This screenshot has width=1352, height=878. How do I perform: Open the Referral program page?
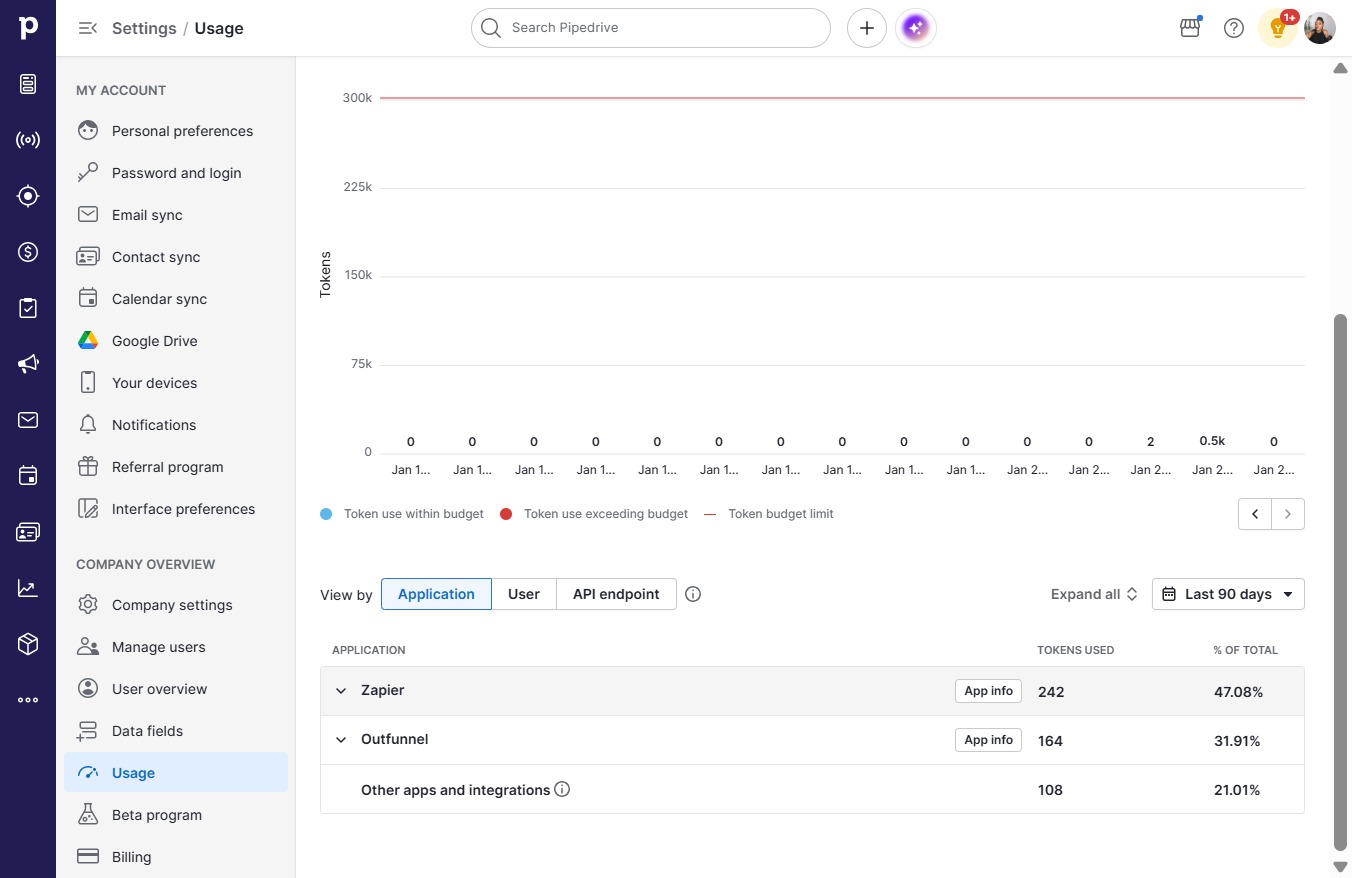[x=176, y=467]
